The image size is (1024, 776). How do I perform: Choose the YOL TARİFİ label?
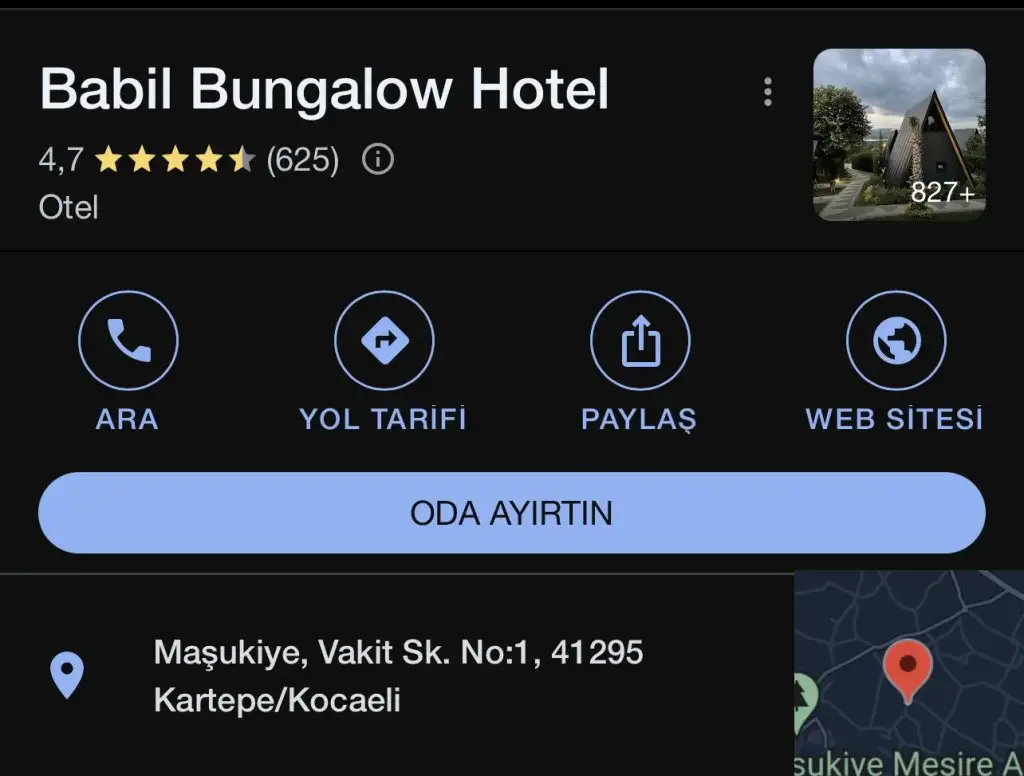point(383,419)
